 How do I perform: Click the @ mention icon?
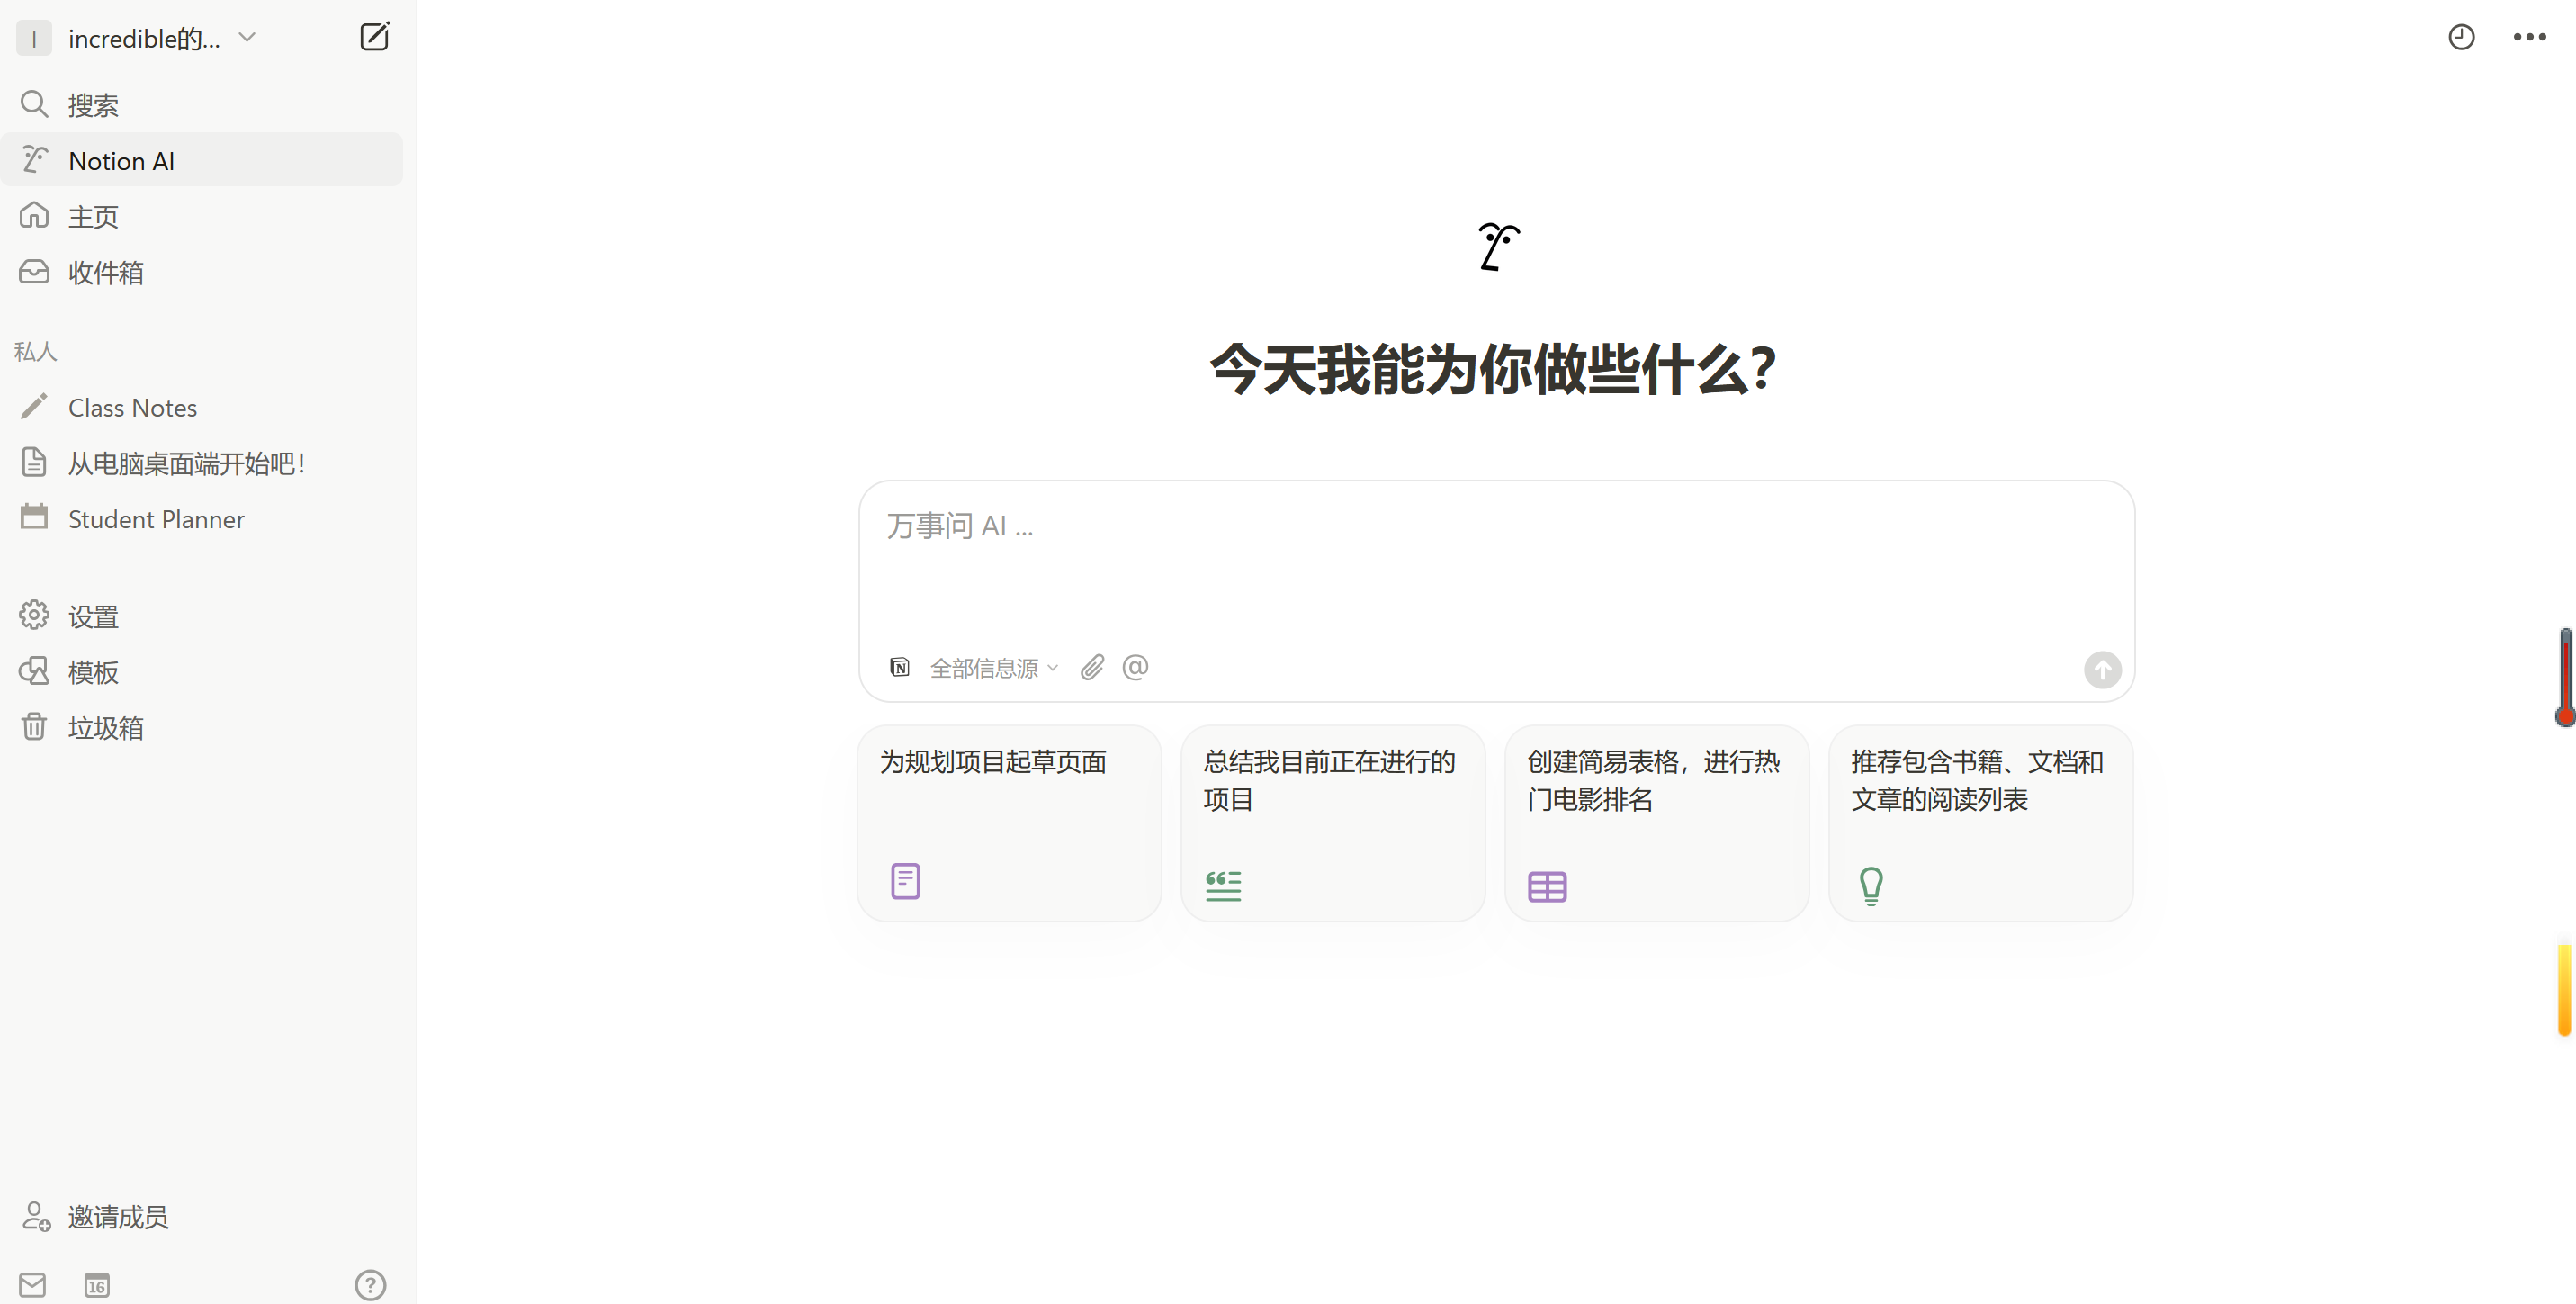click(x=1135, y=667)
